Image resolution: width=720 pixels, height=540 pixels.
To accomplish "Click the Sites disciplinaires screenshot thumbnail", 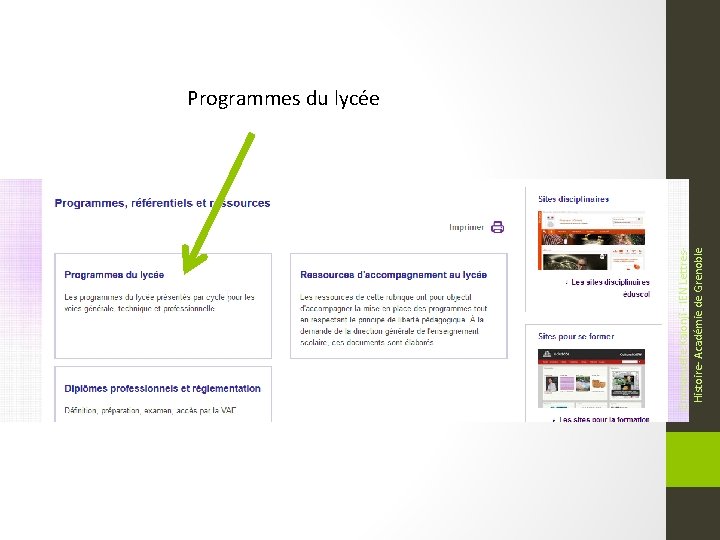I will 591,241.
